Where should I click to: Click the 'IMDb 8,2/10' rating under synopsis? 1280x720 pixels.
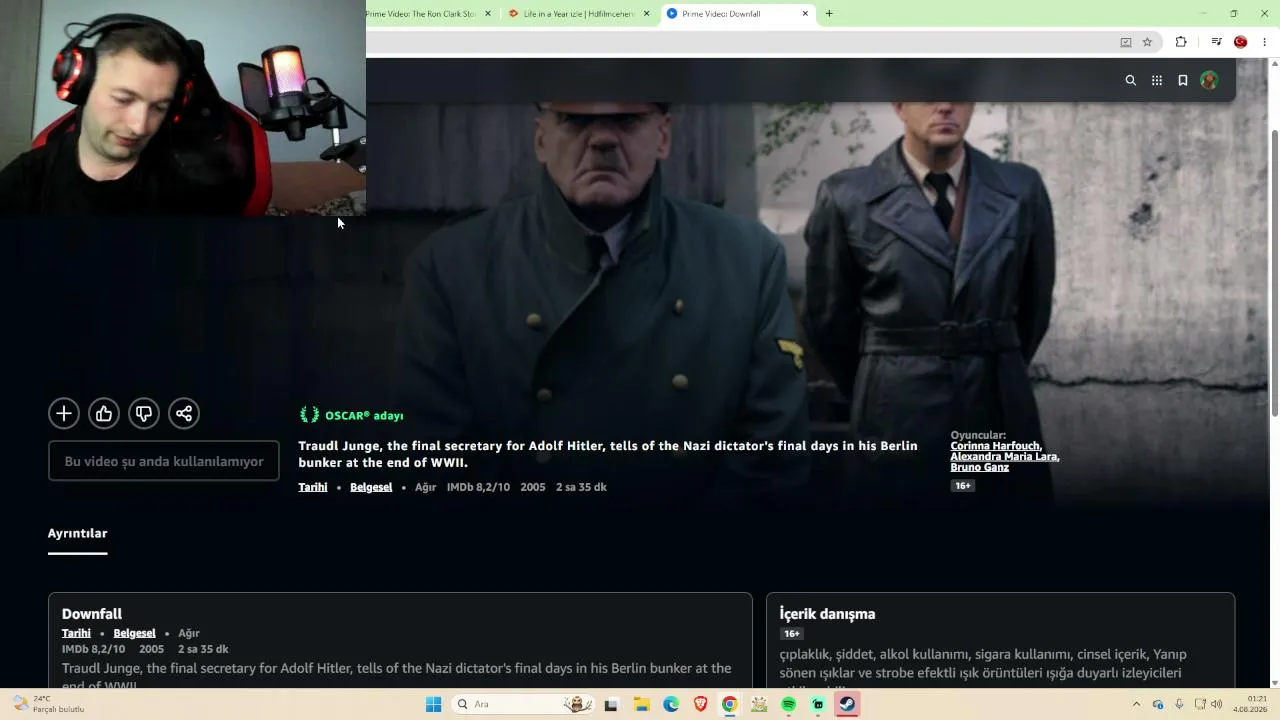(478, 487)
